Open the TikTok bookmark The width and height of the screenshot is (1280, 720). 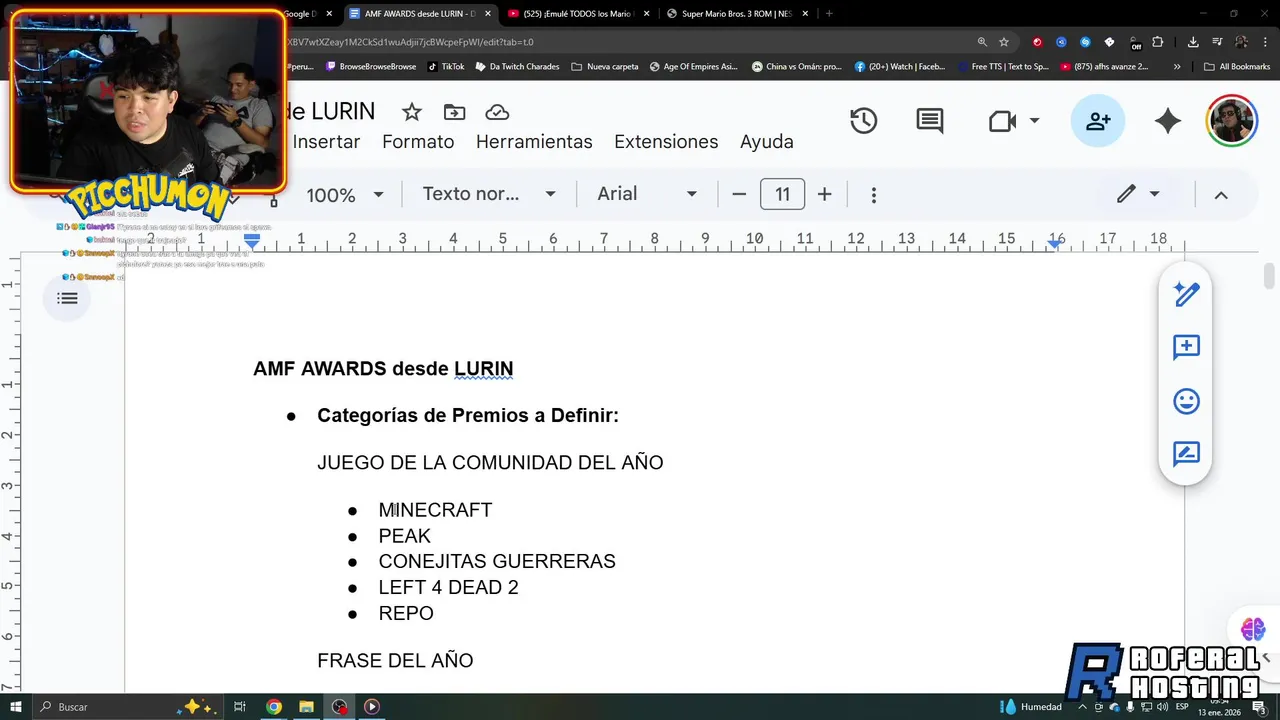coord(445,67)
